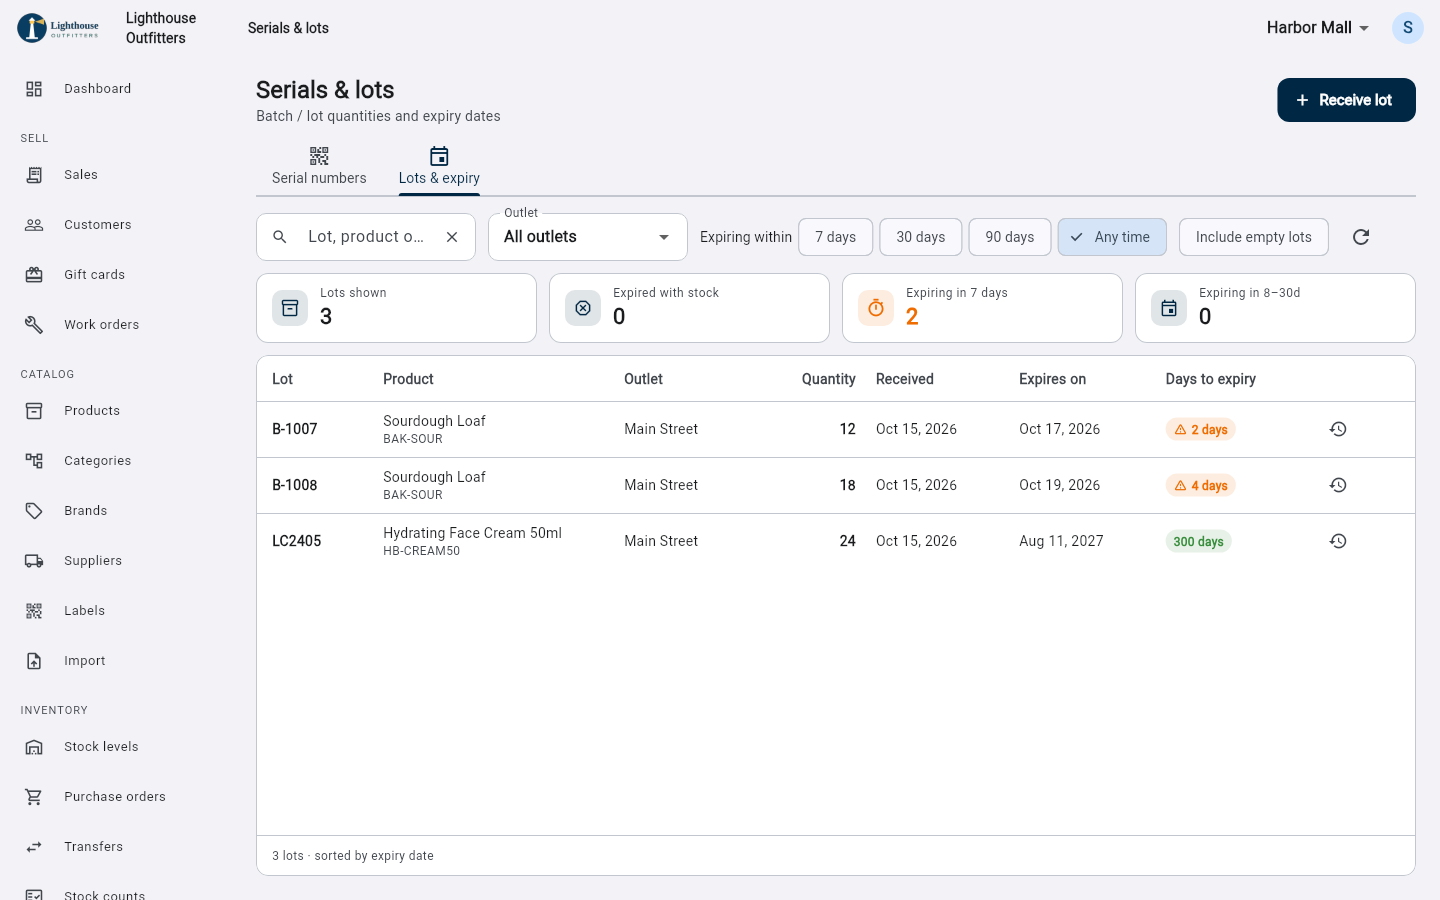
Task: Select the Any time expiry filter
Action: (x=1112, y=237)
